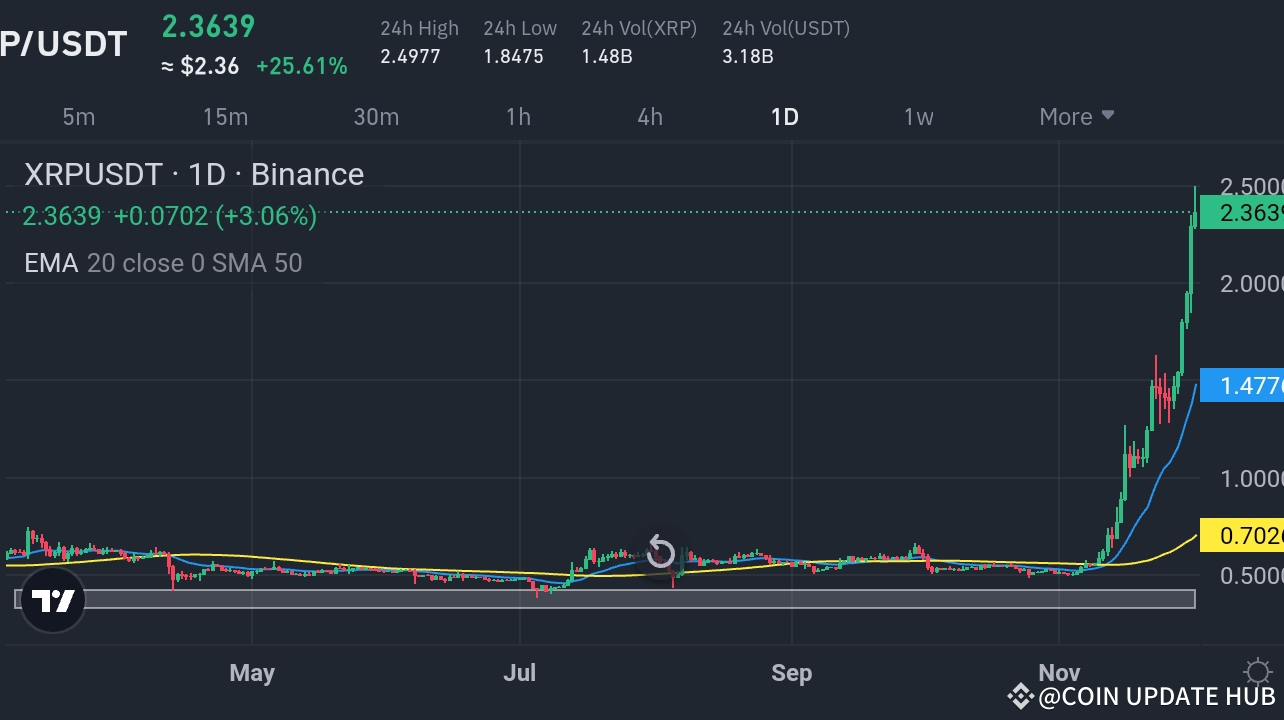This screenshot has width=1284, height=720.
Task: Click the chart range scrollbar at the bottom
Action: (600, 600)
